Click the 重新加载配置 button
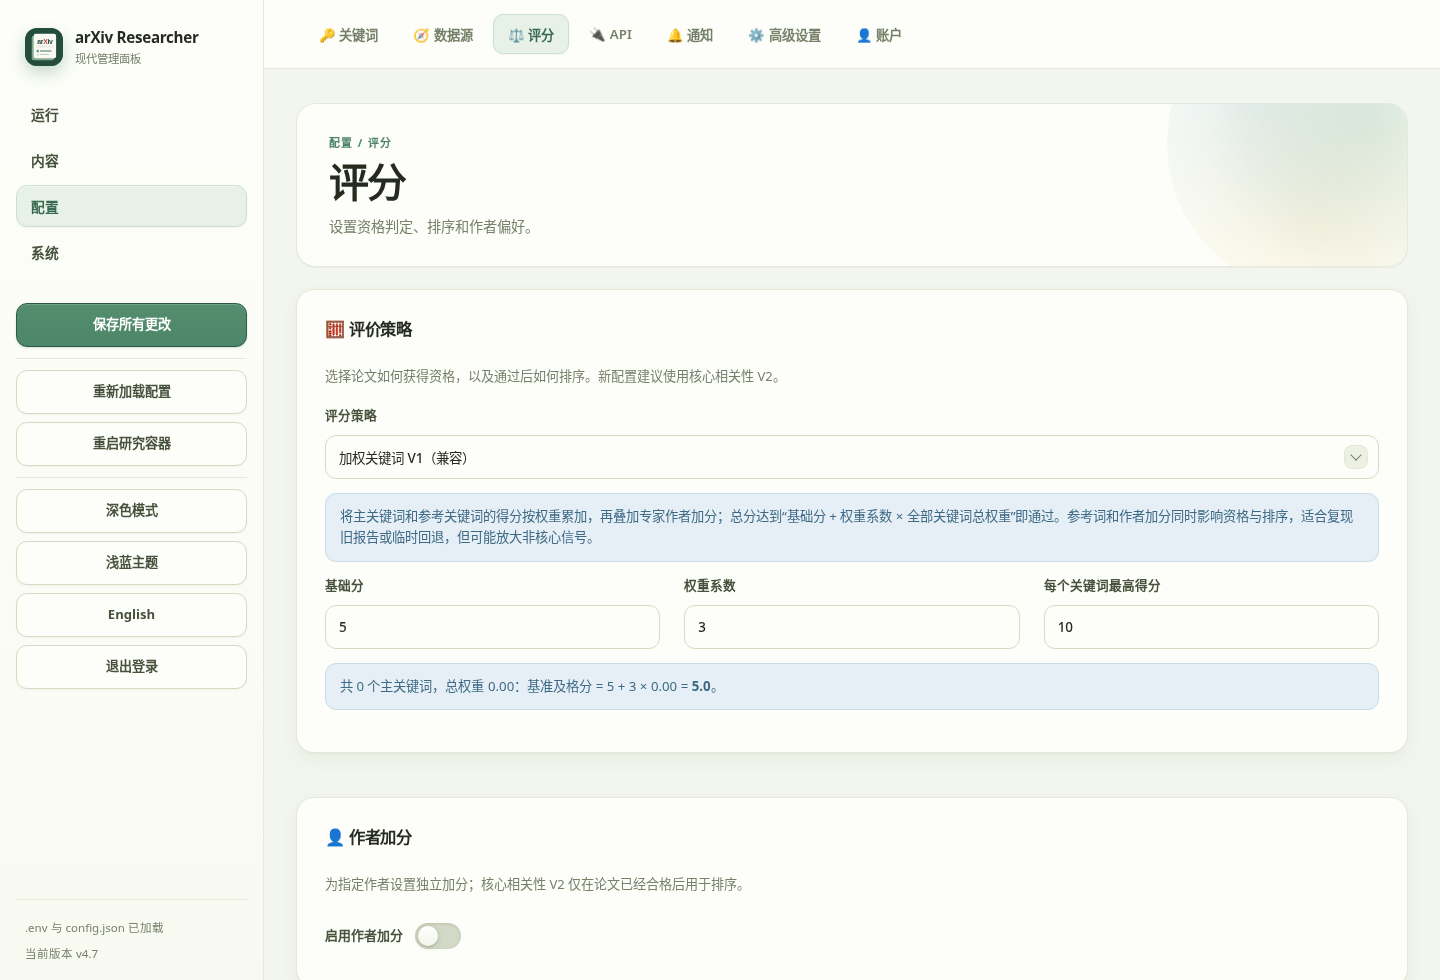The height and width of the screenshot is (980, 1440). pos(131,392)
